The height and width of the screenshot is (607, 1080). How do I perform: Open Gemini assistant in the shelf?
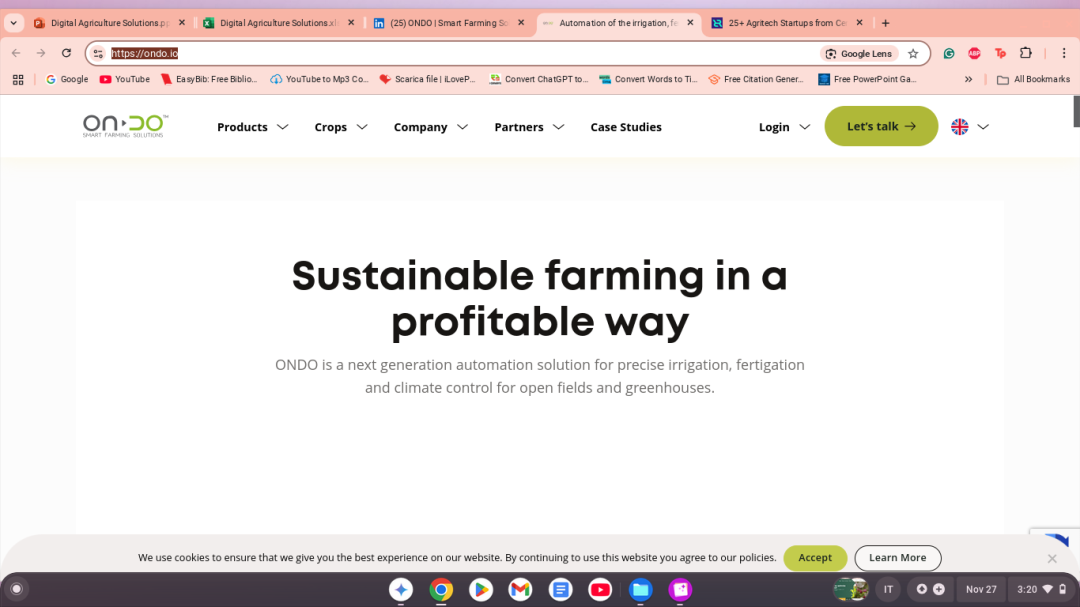401,589
